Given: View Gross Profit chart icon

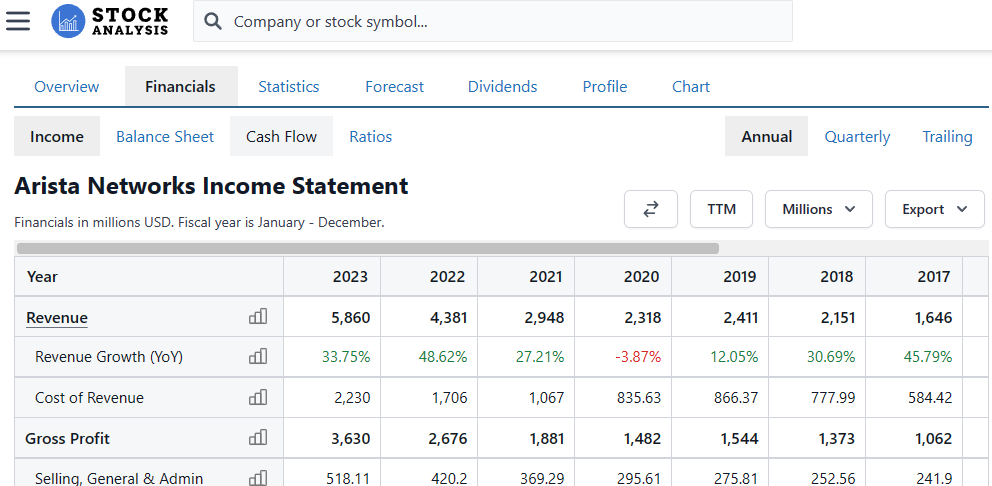Looking at the screenshot, I should [x=258, y=438].
